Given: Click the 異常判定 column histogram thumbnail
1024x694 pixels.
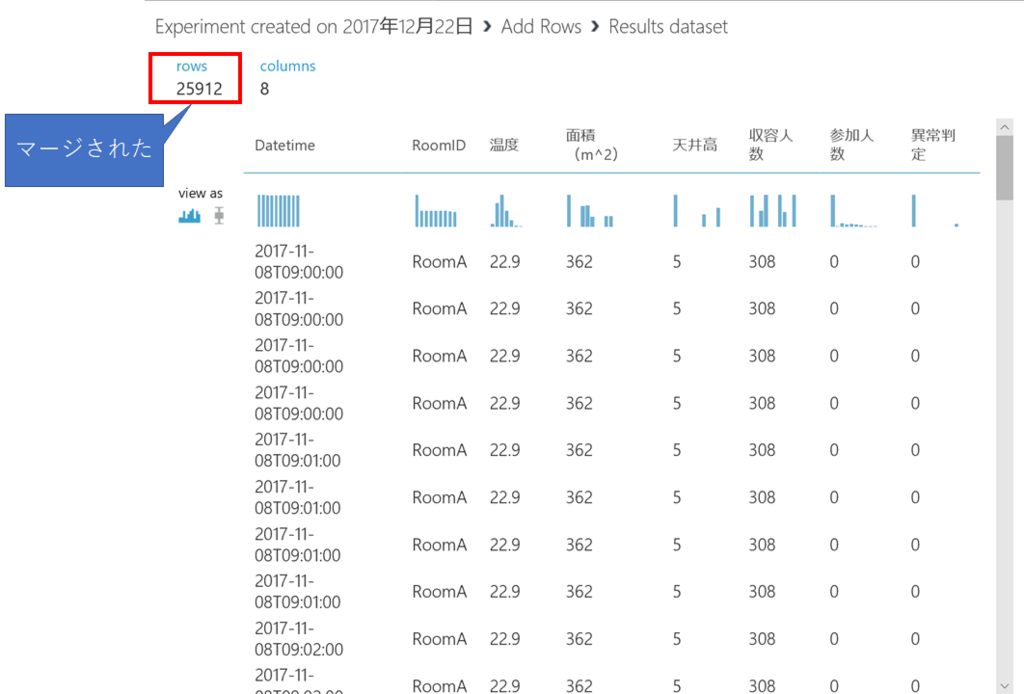Looking at the screenshot, I should [x=935, y=211].
